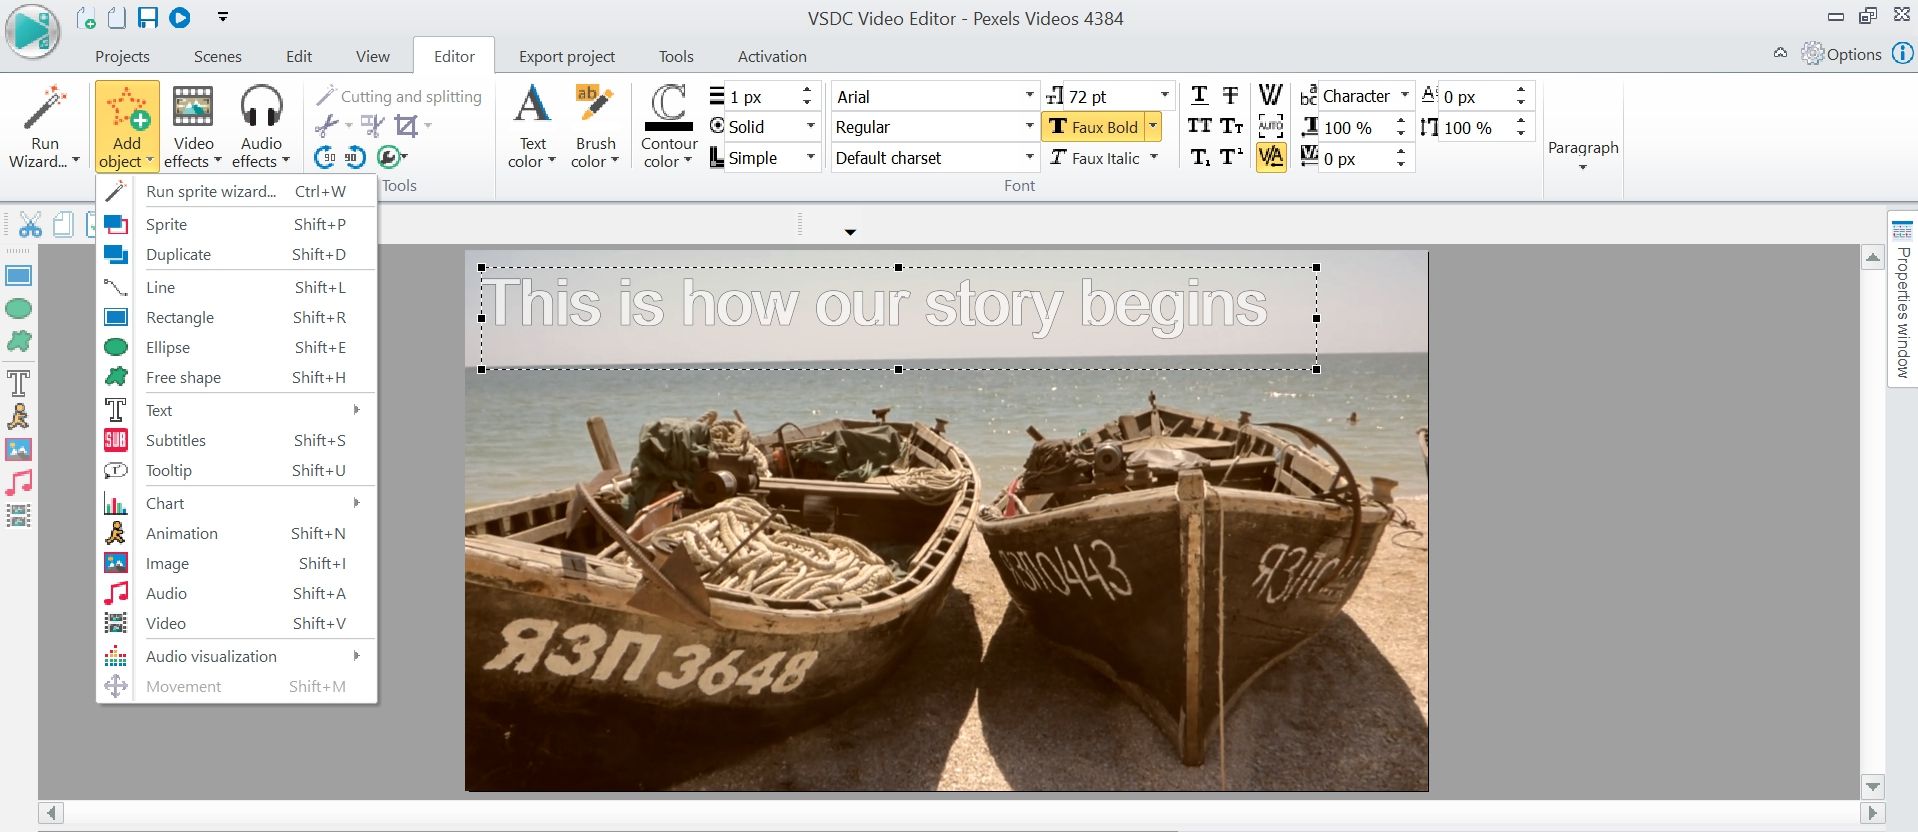1918x832 pixels.
Task: Choose Duplicate from the menu
Action: (237, 254)
